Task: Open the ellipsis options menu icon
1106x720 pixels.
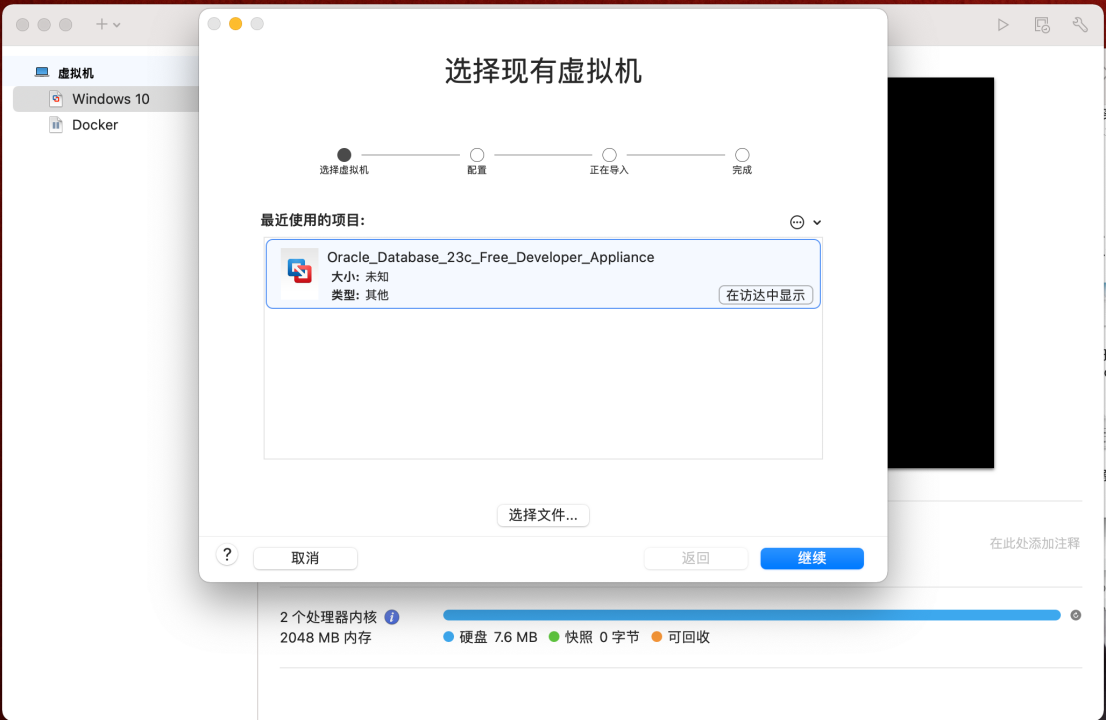Action: point(796,222)
